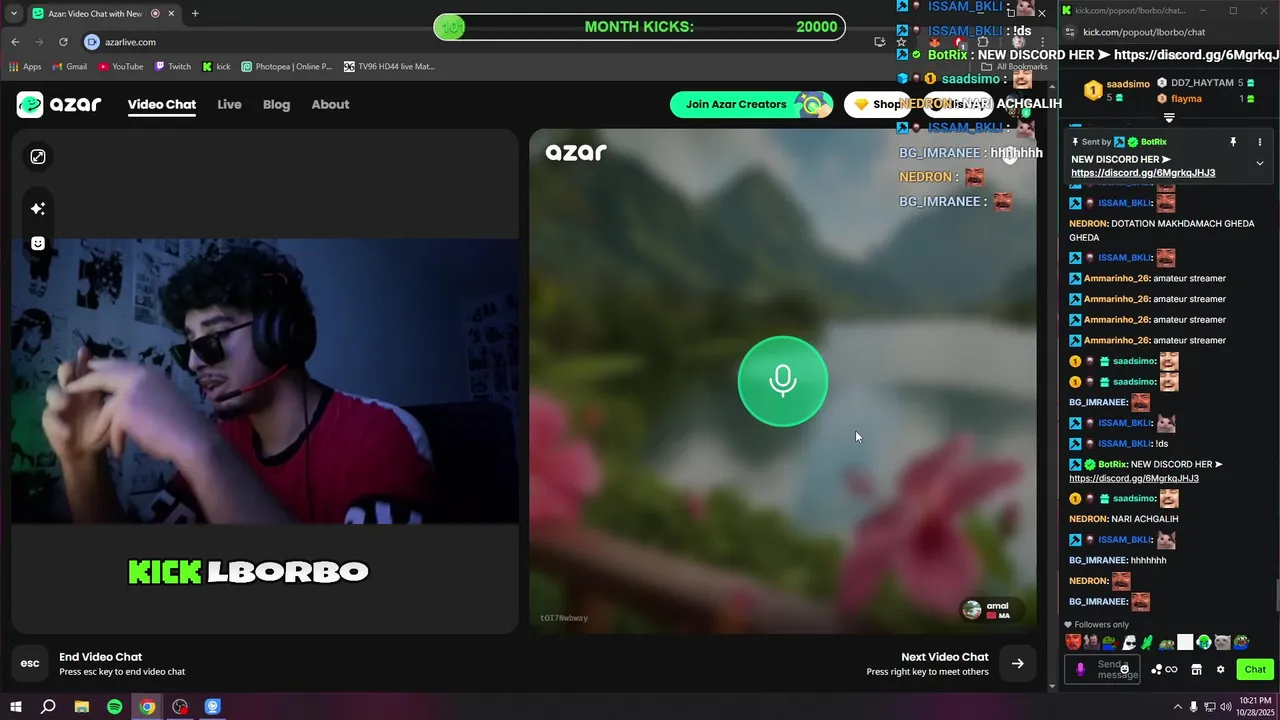The width and height of the screenshot is (1280, 720).
Task: Go to Next Video Chat arrow
Action: point(1017,663)
